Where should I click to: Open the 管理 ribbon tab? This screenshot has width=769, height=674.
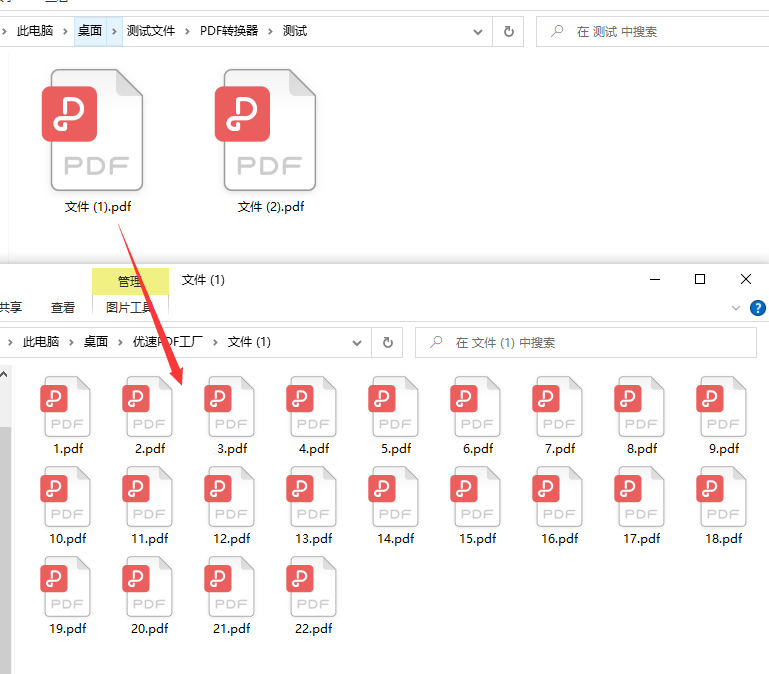(130, 282)
